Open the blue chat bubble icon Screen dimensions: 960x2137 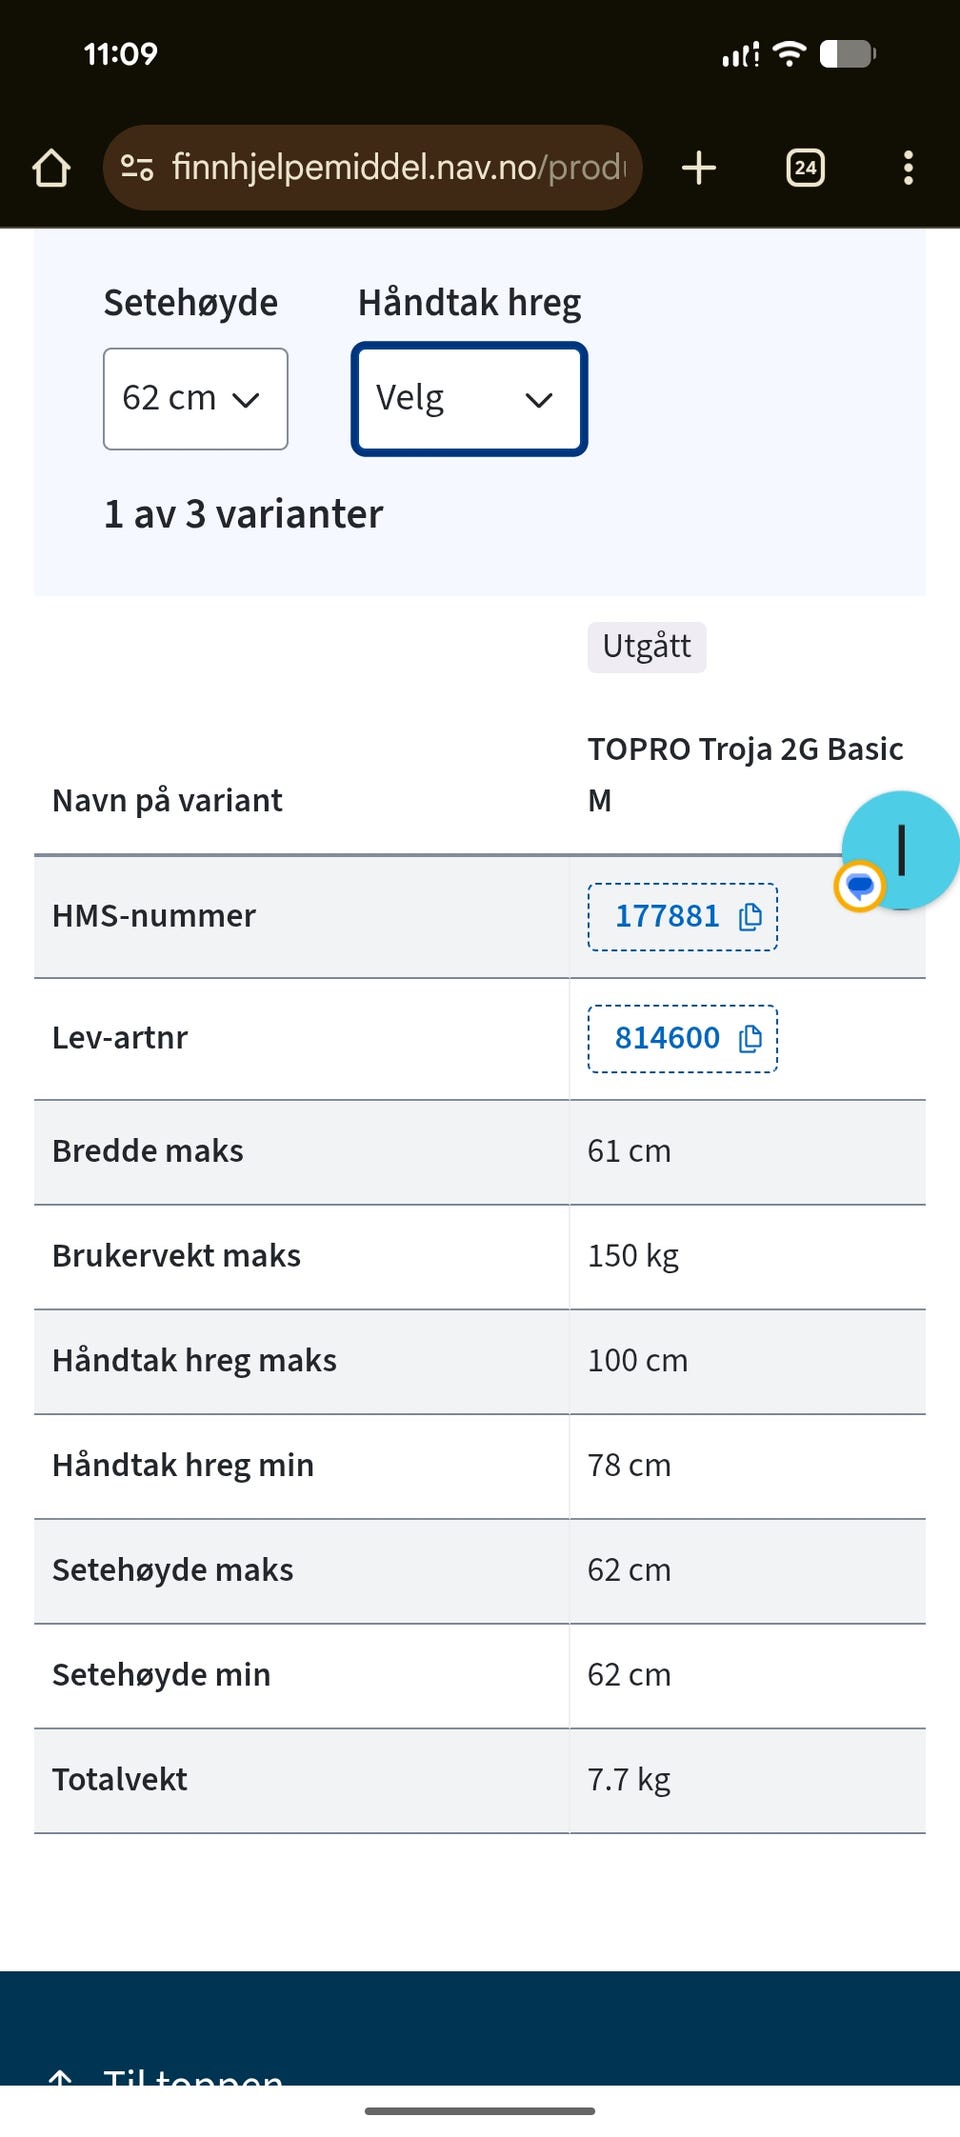(x=860, y=885)
